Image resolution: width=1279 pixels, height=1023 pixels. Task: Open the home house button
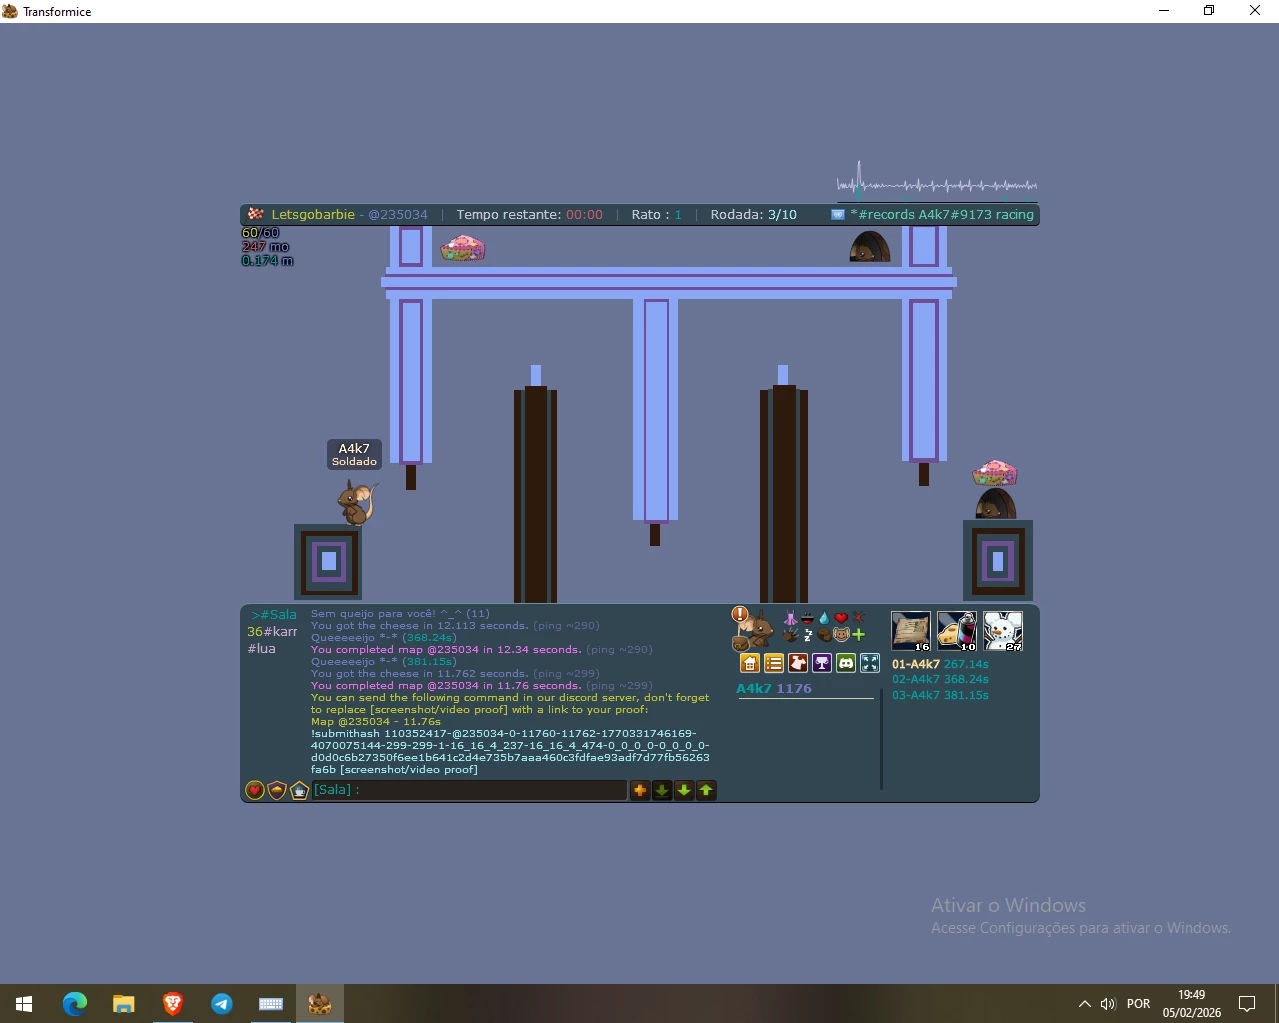tap(750, 663)
